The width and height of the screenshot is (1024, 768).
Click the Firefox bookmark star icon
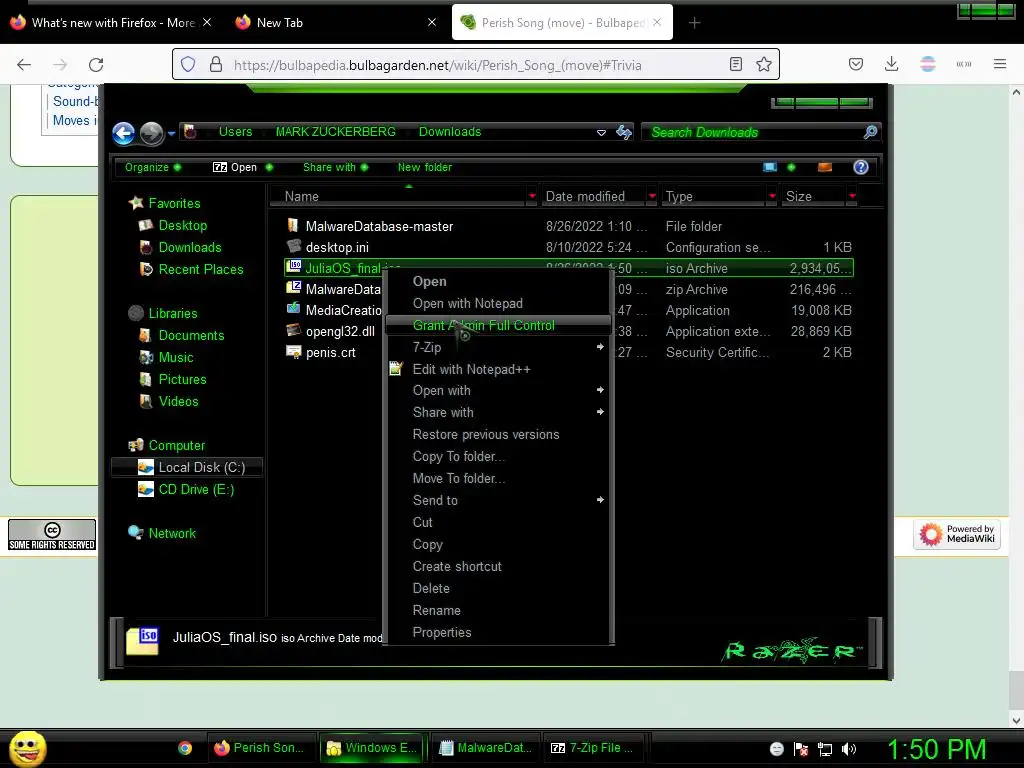tap(763, 64)
